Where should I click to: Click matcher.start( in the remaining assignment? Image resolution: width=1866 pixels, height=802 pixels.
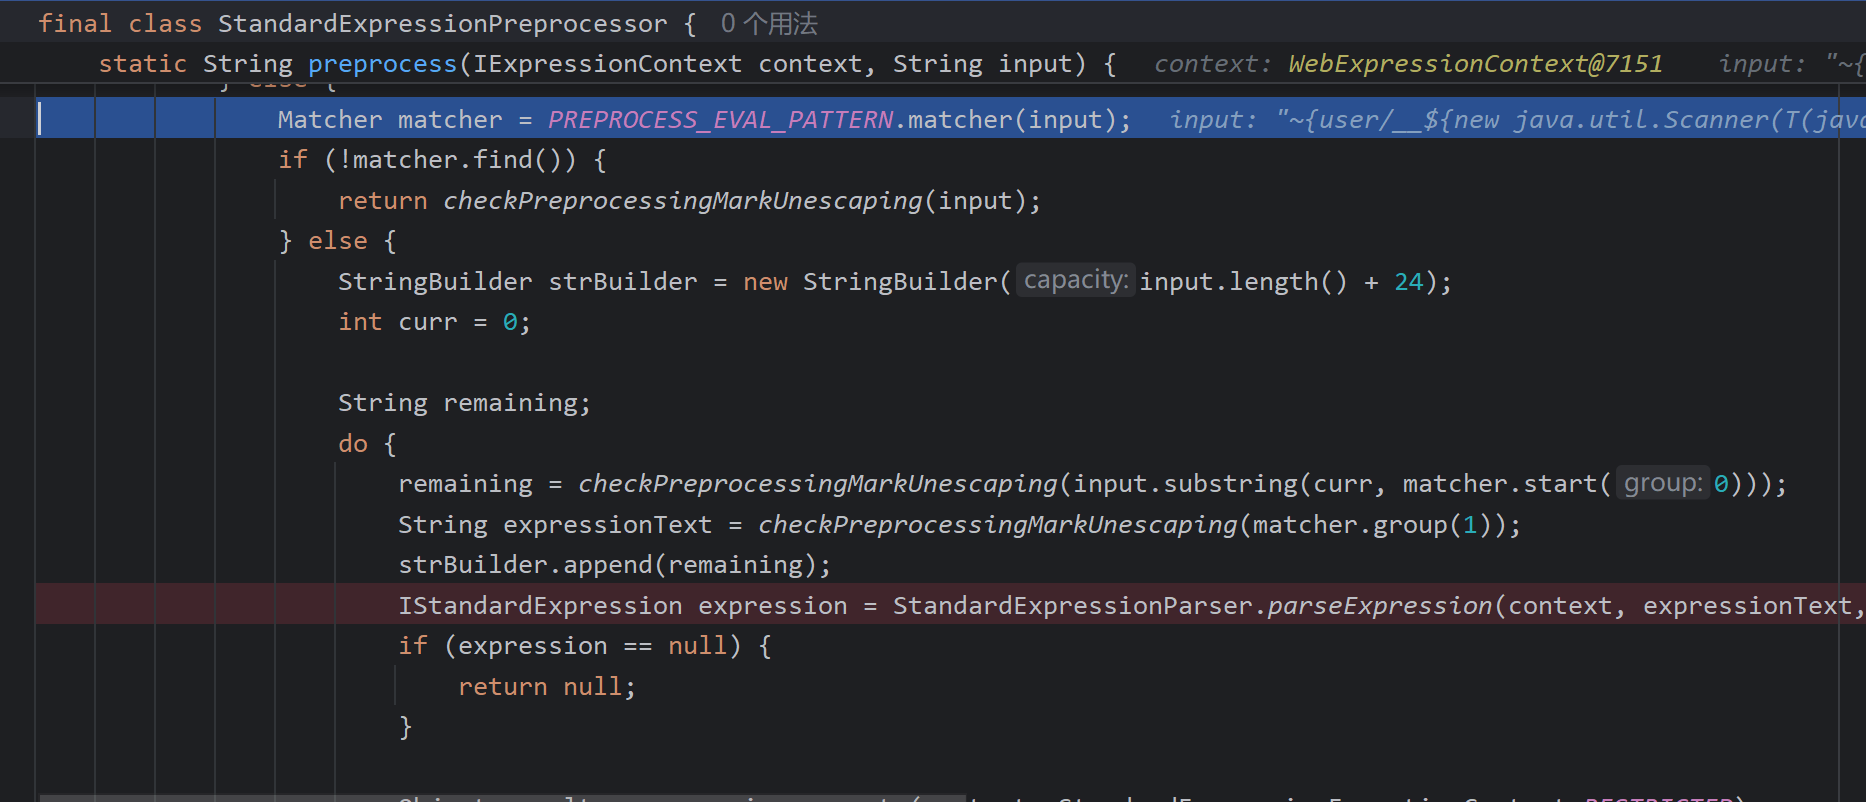pyautogui.click(x=1507, y=484)
